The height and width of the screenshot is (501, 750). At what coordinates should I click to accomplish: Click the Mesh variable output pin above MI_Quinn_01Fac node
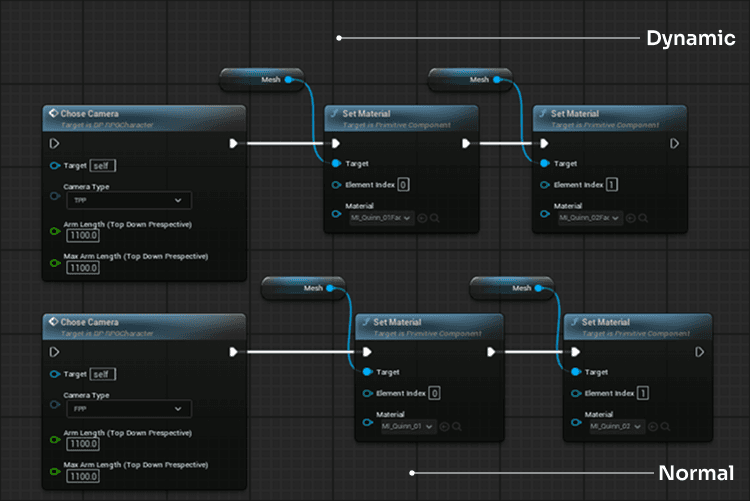pyautogui.click(x=288, y=79)
